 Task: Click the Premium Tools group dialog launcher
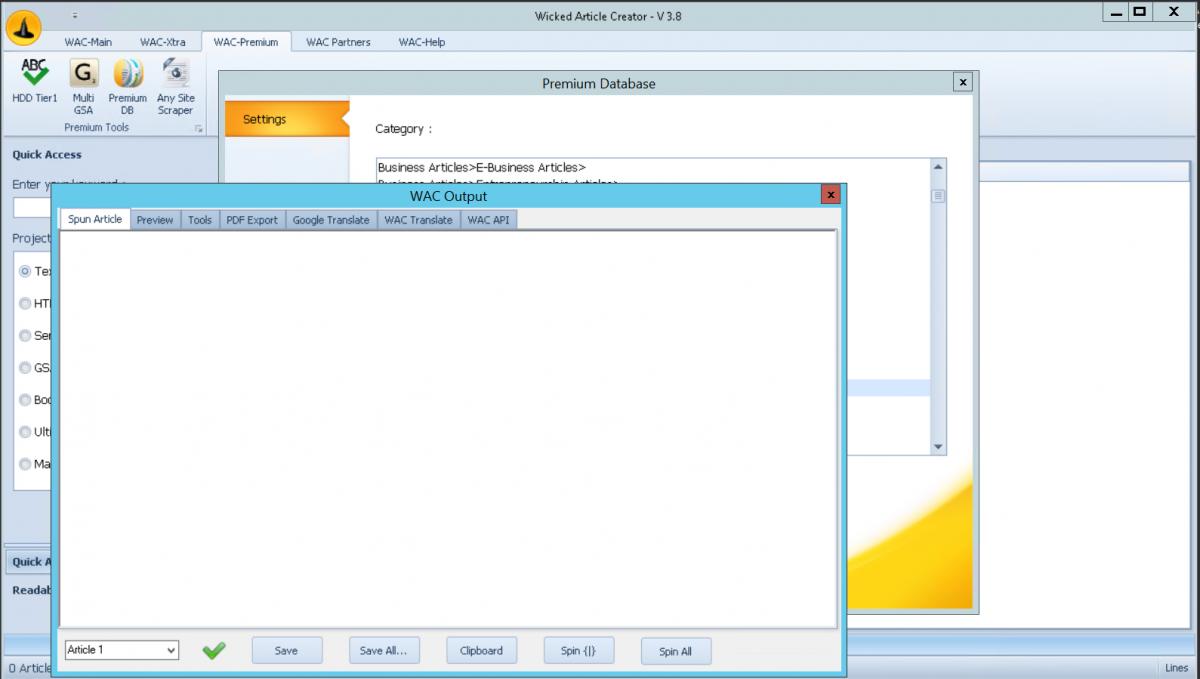[199, 129]
